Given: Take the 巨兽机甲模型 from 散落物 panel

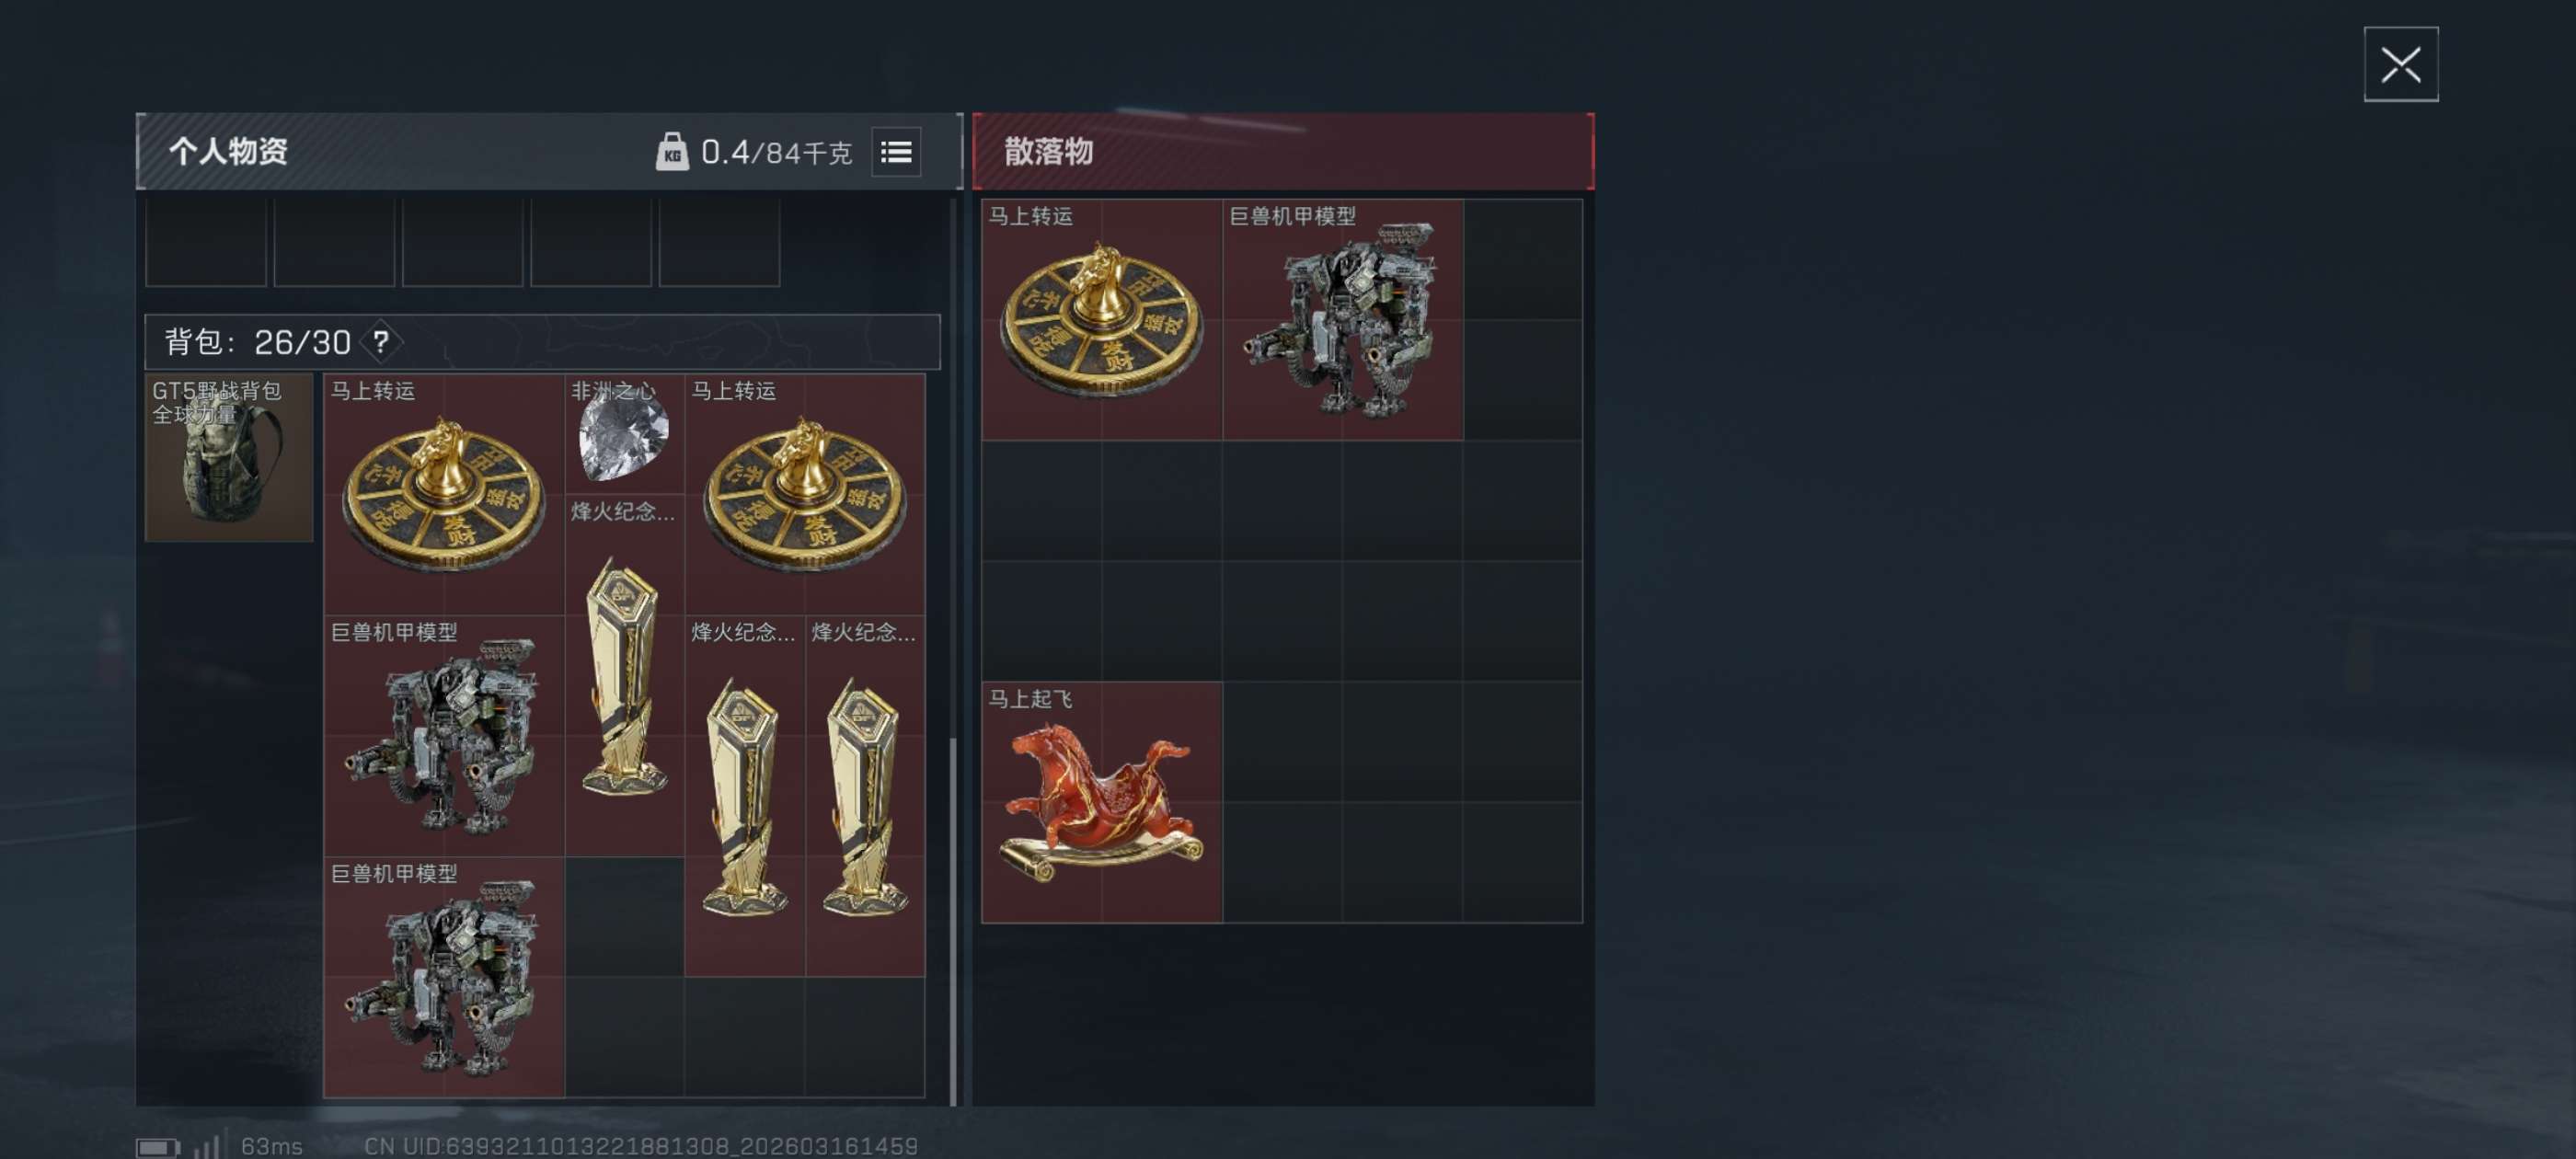Looking at the screenshot, I should tap(1342, 319).
